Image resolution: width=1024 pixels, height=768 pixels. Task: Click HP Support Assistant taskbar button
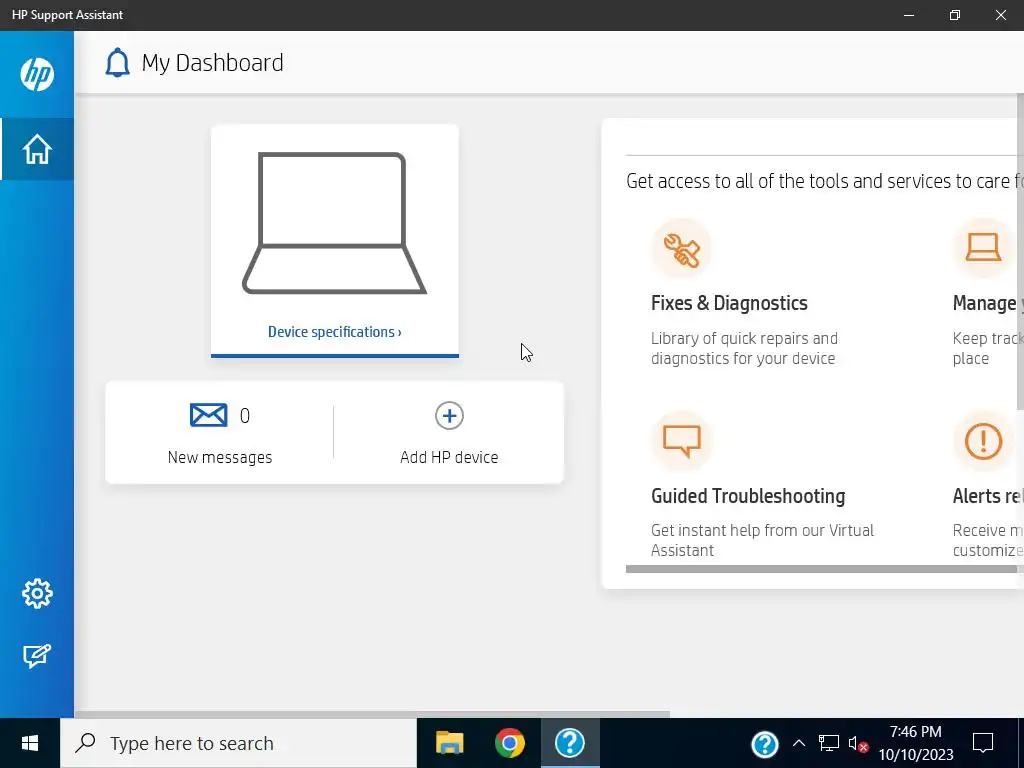(569, 743)
